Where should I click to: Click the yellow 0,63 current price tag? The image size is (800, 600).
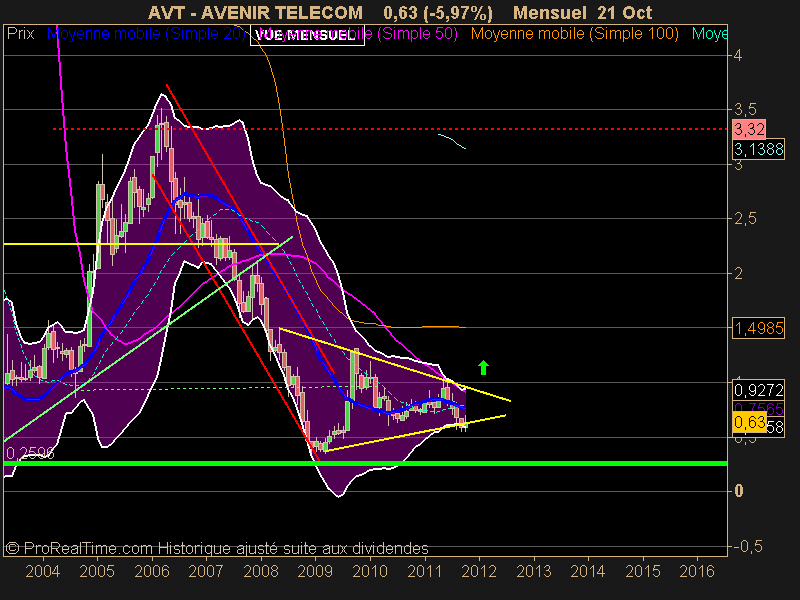pyautogui.click(x=749, y=422)
